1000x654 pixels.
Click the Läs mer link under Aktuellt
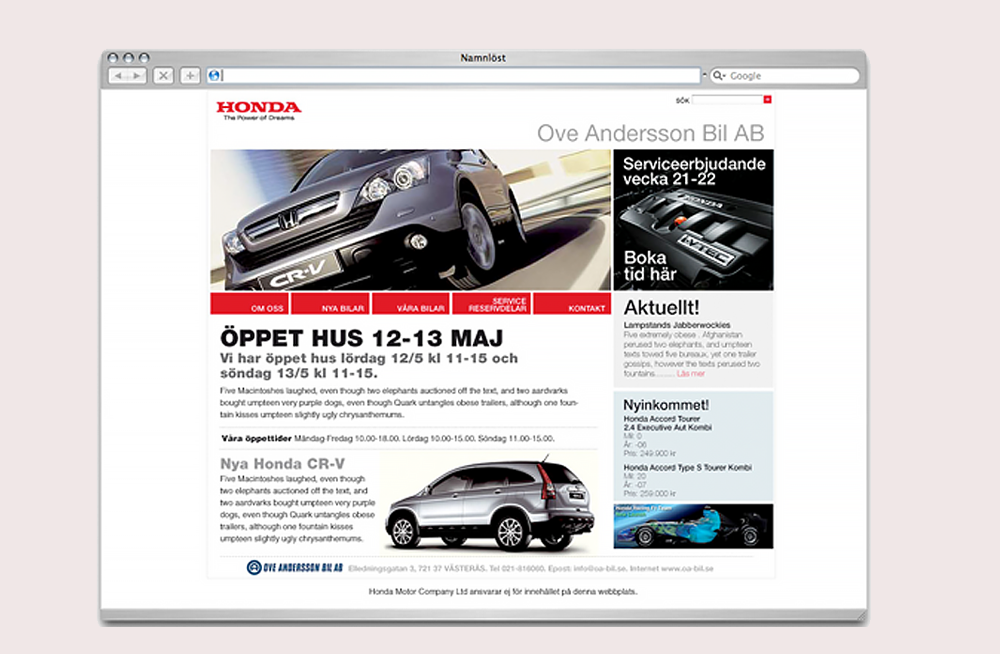point(691,373)
